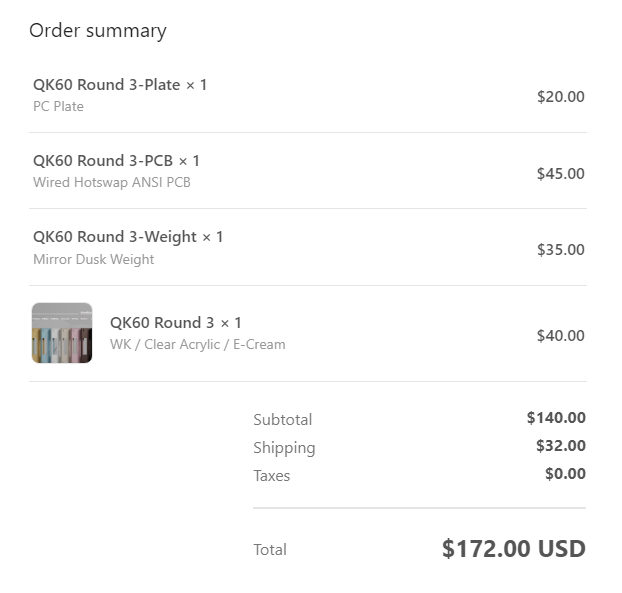Image resolution: width=622 pixels, height=593 pixels.
Task: Click the $40.00 keyboard kit price
Action: point(560,336)
